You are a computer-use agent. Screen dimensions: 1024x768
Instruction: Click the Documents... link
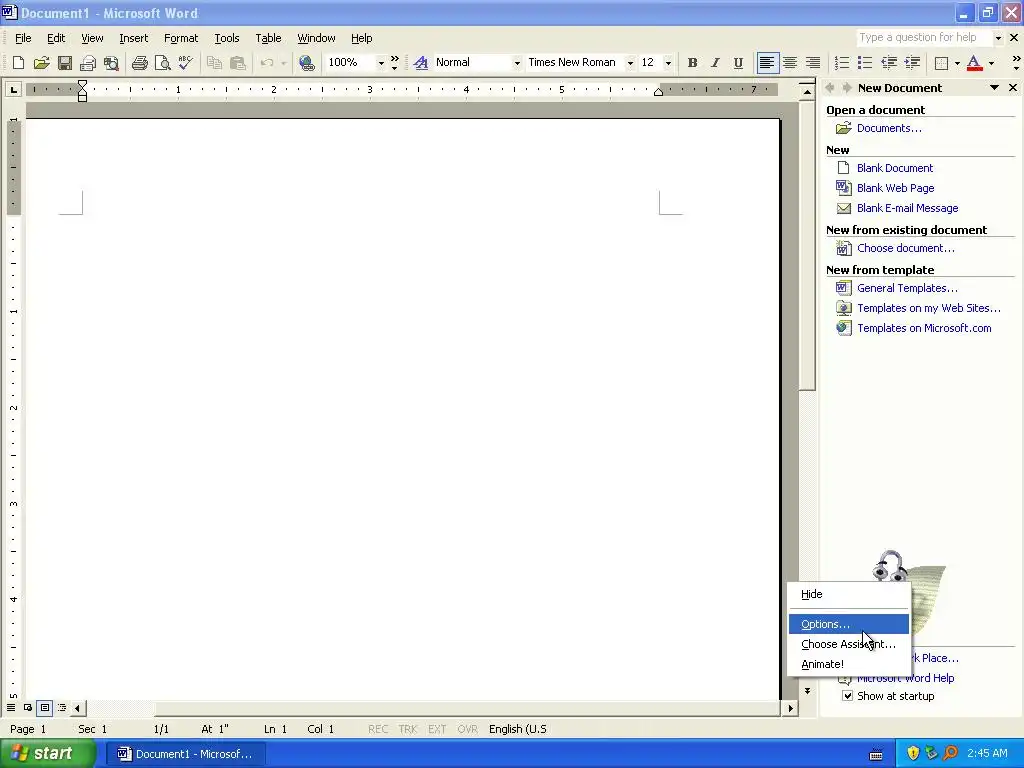pyautogui.click(x=889, y=128)
